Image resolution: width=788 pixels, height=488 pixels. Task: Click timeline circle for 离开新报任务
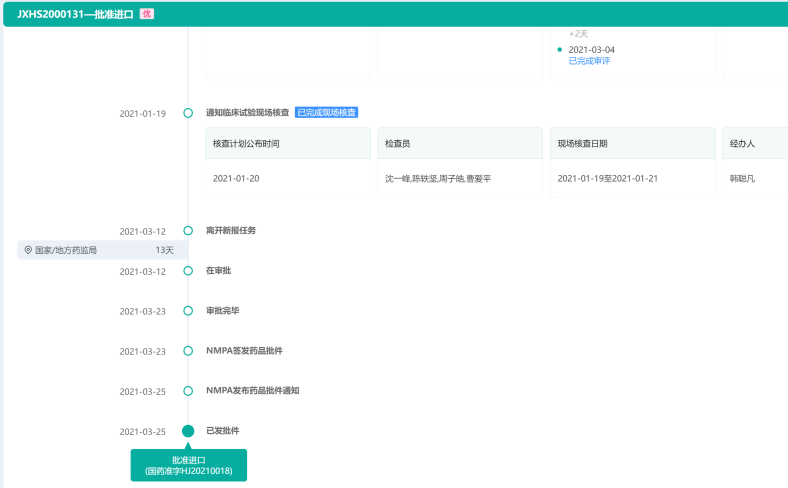(x=188, y=231)
